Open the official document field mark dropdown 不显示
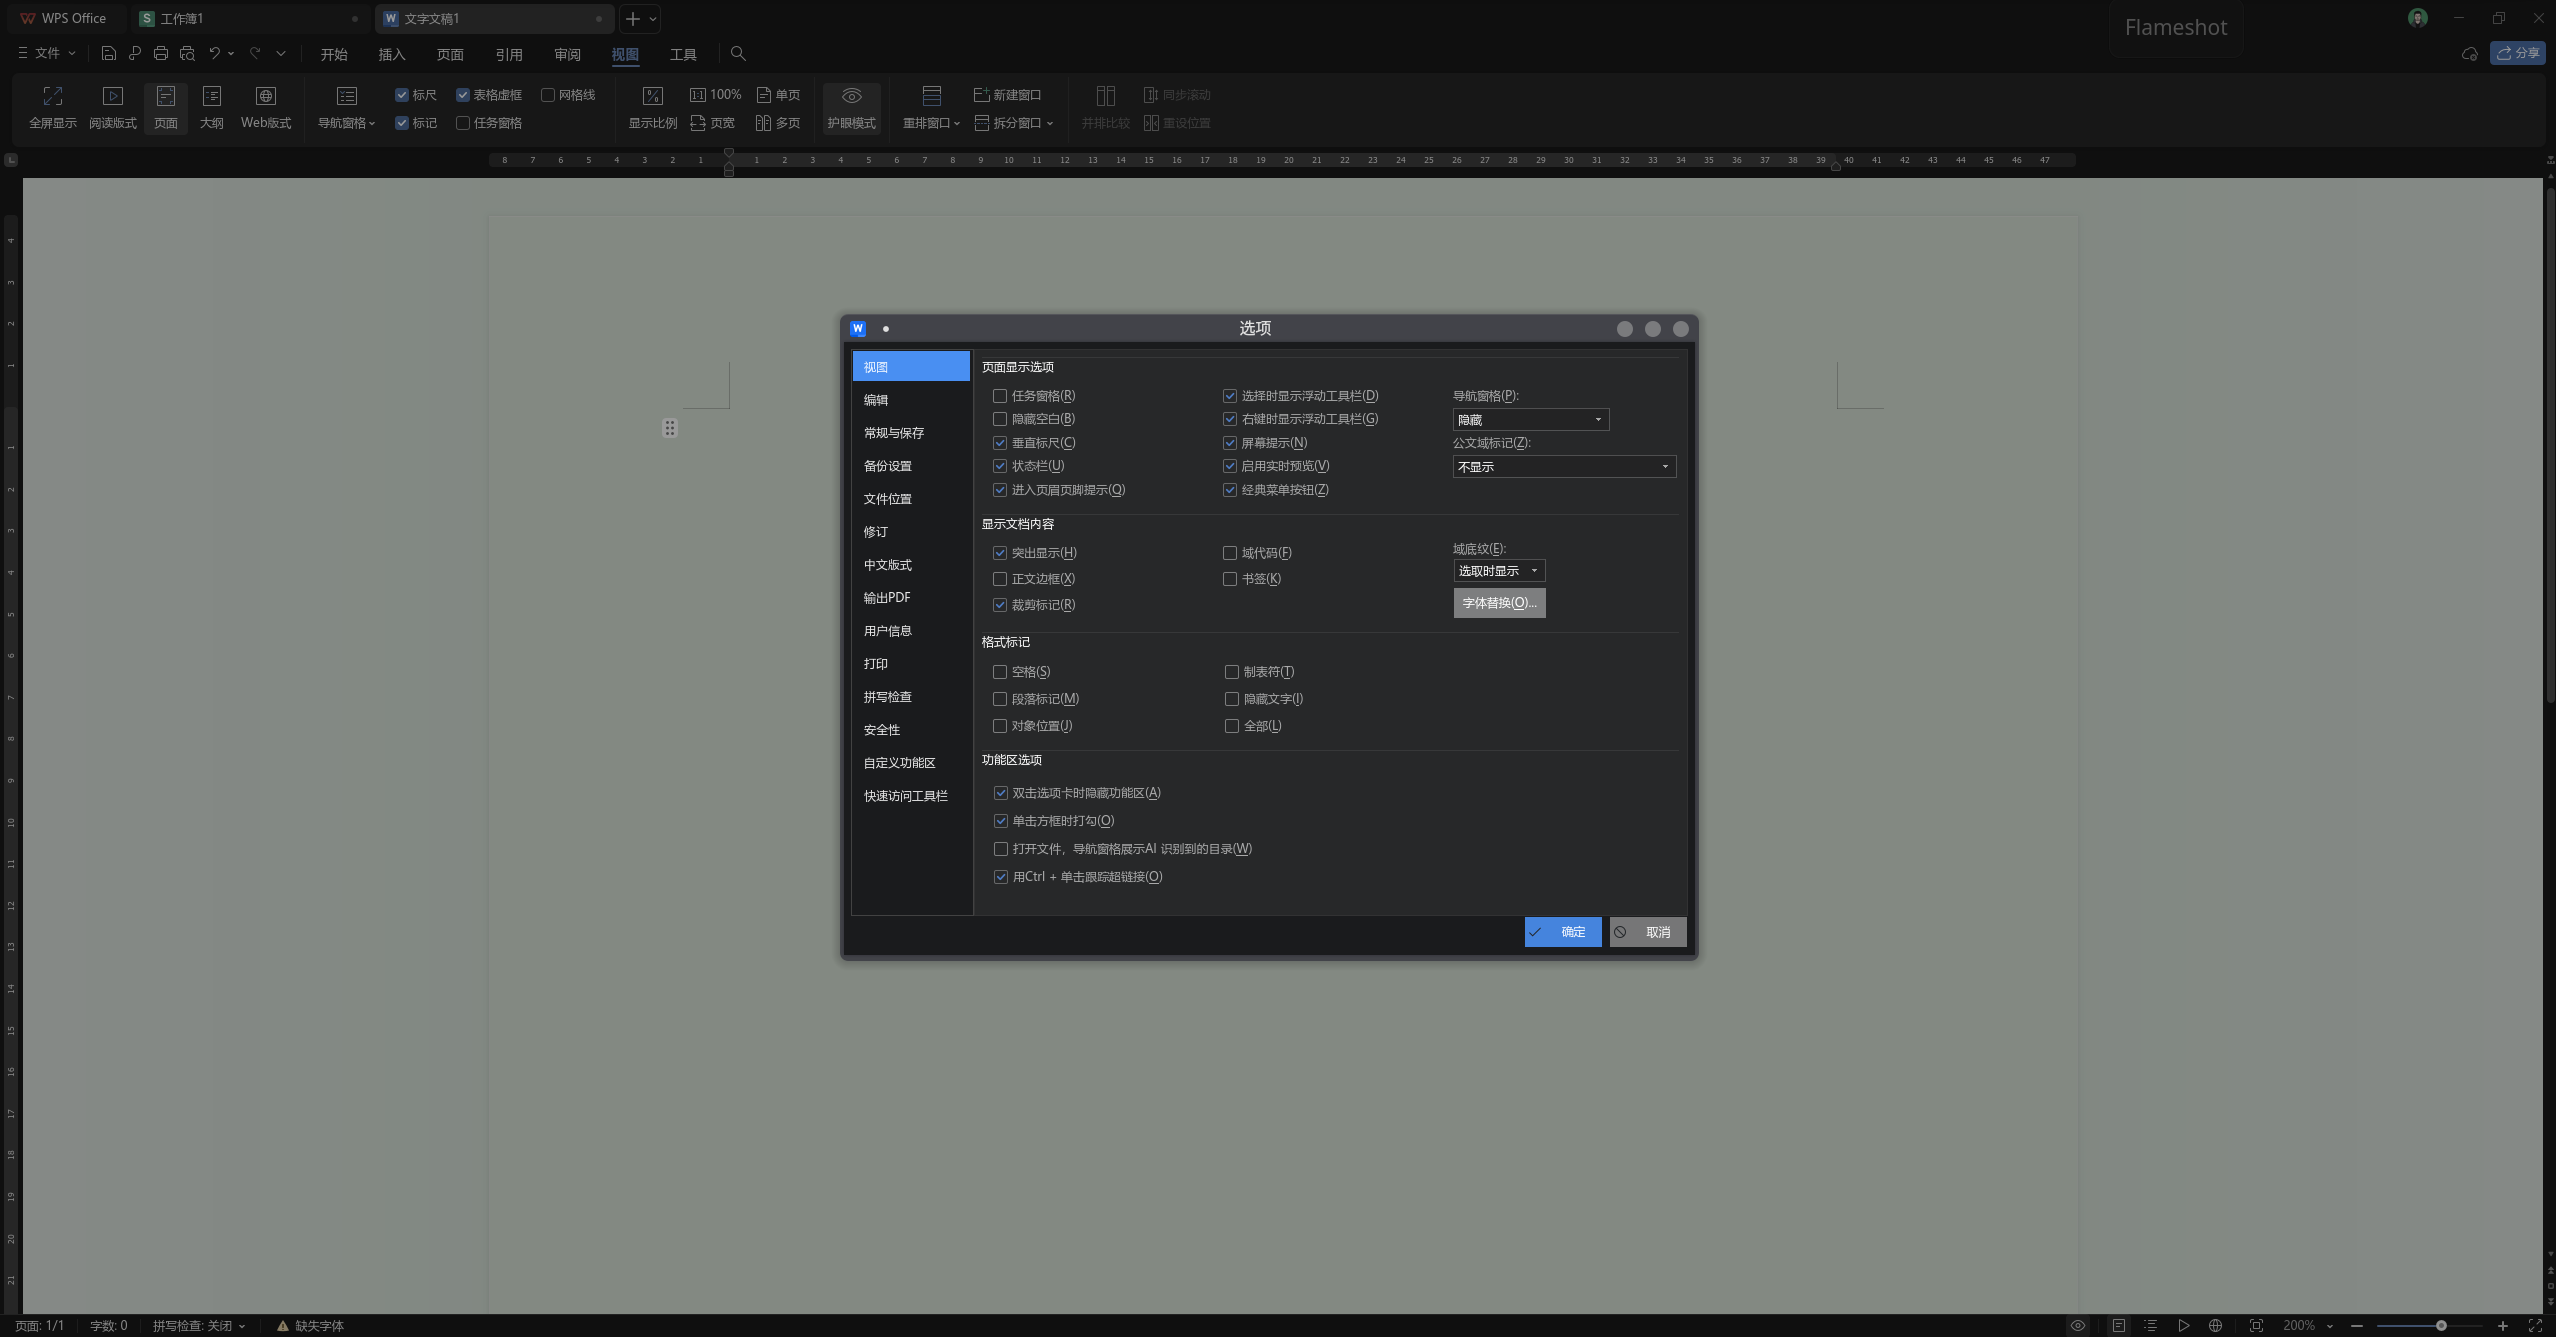Screen dimensions: 2556x1337 (x=1563, y=467)
